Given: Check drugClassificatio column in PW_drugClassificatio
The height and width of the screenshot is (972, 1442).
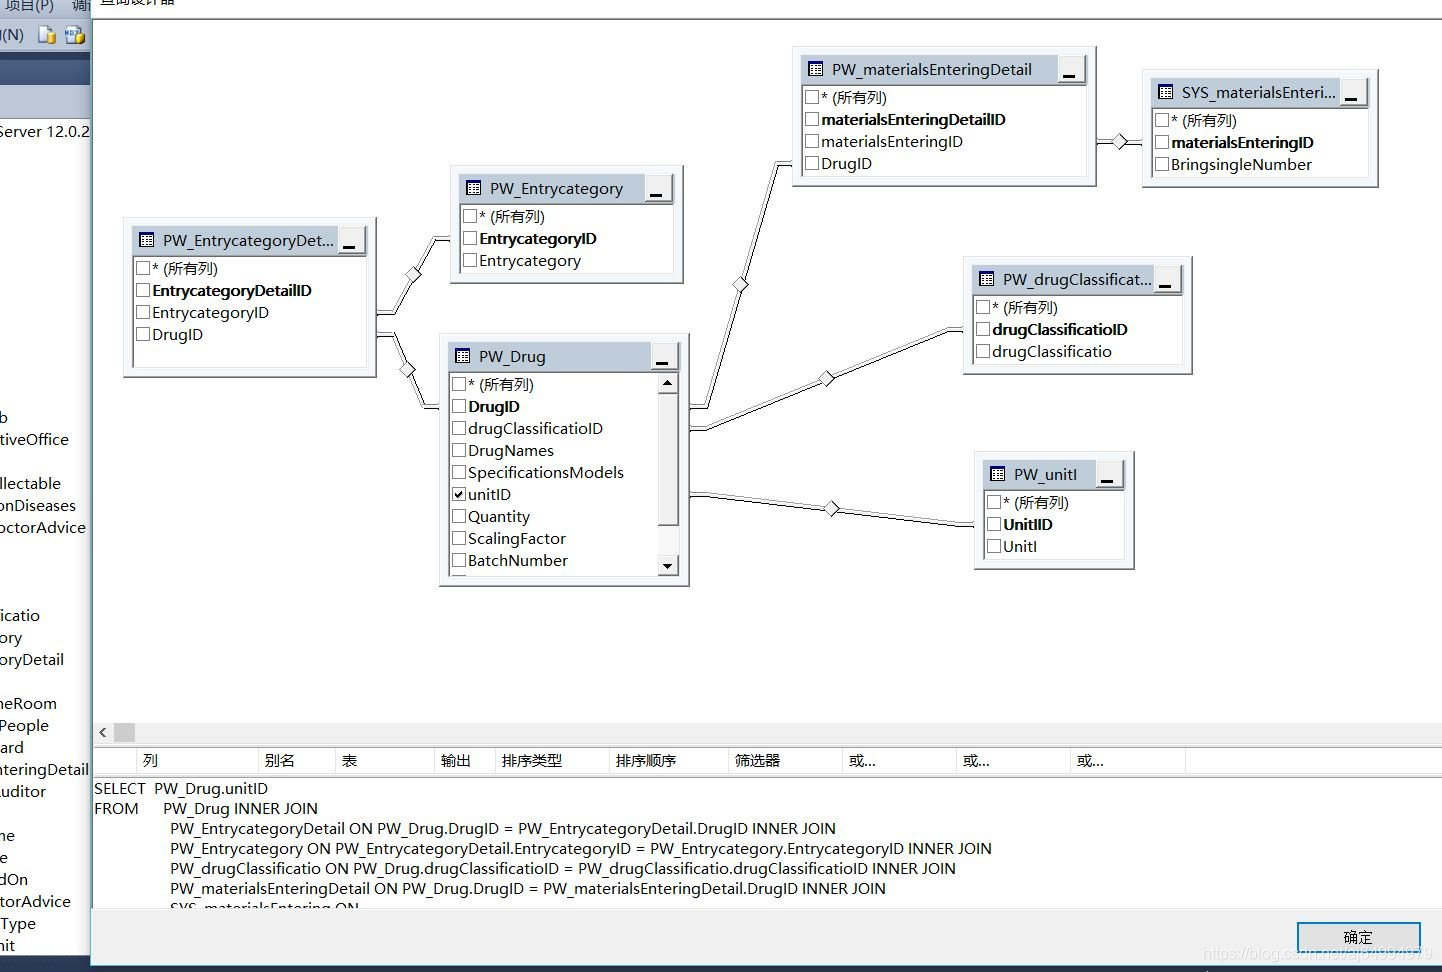Looking at the screenshot, I should (x=983, y=351).
